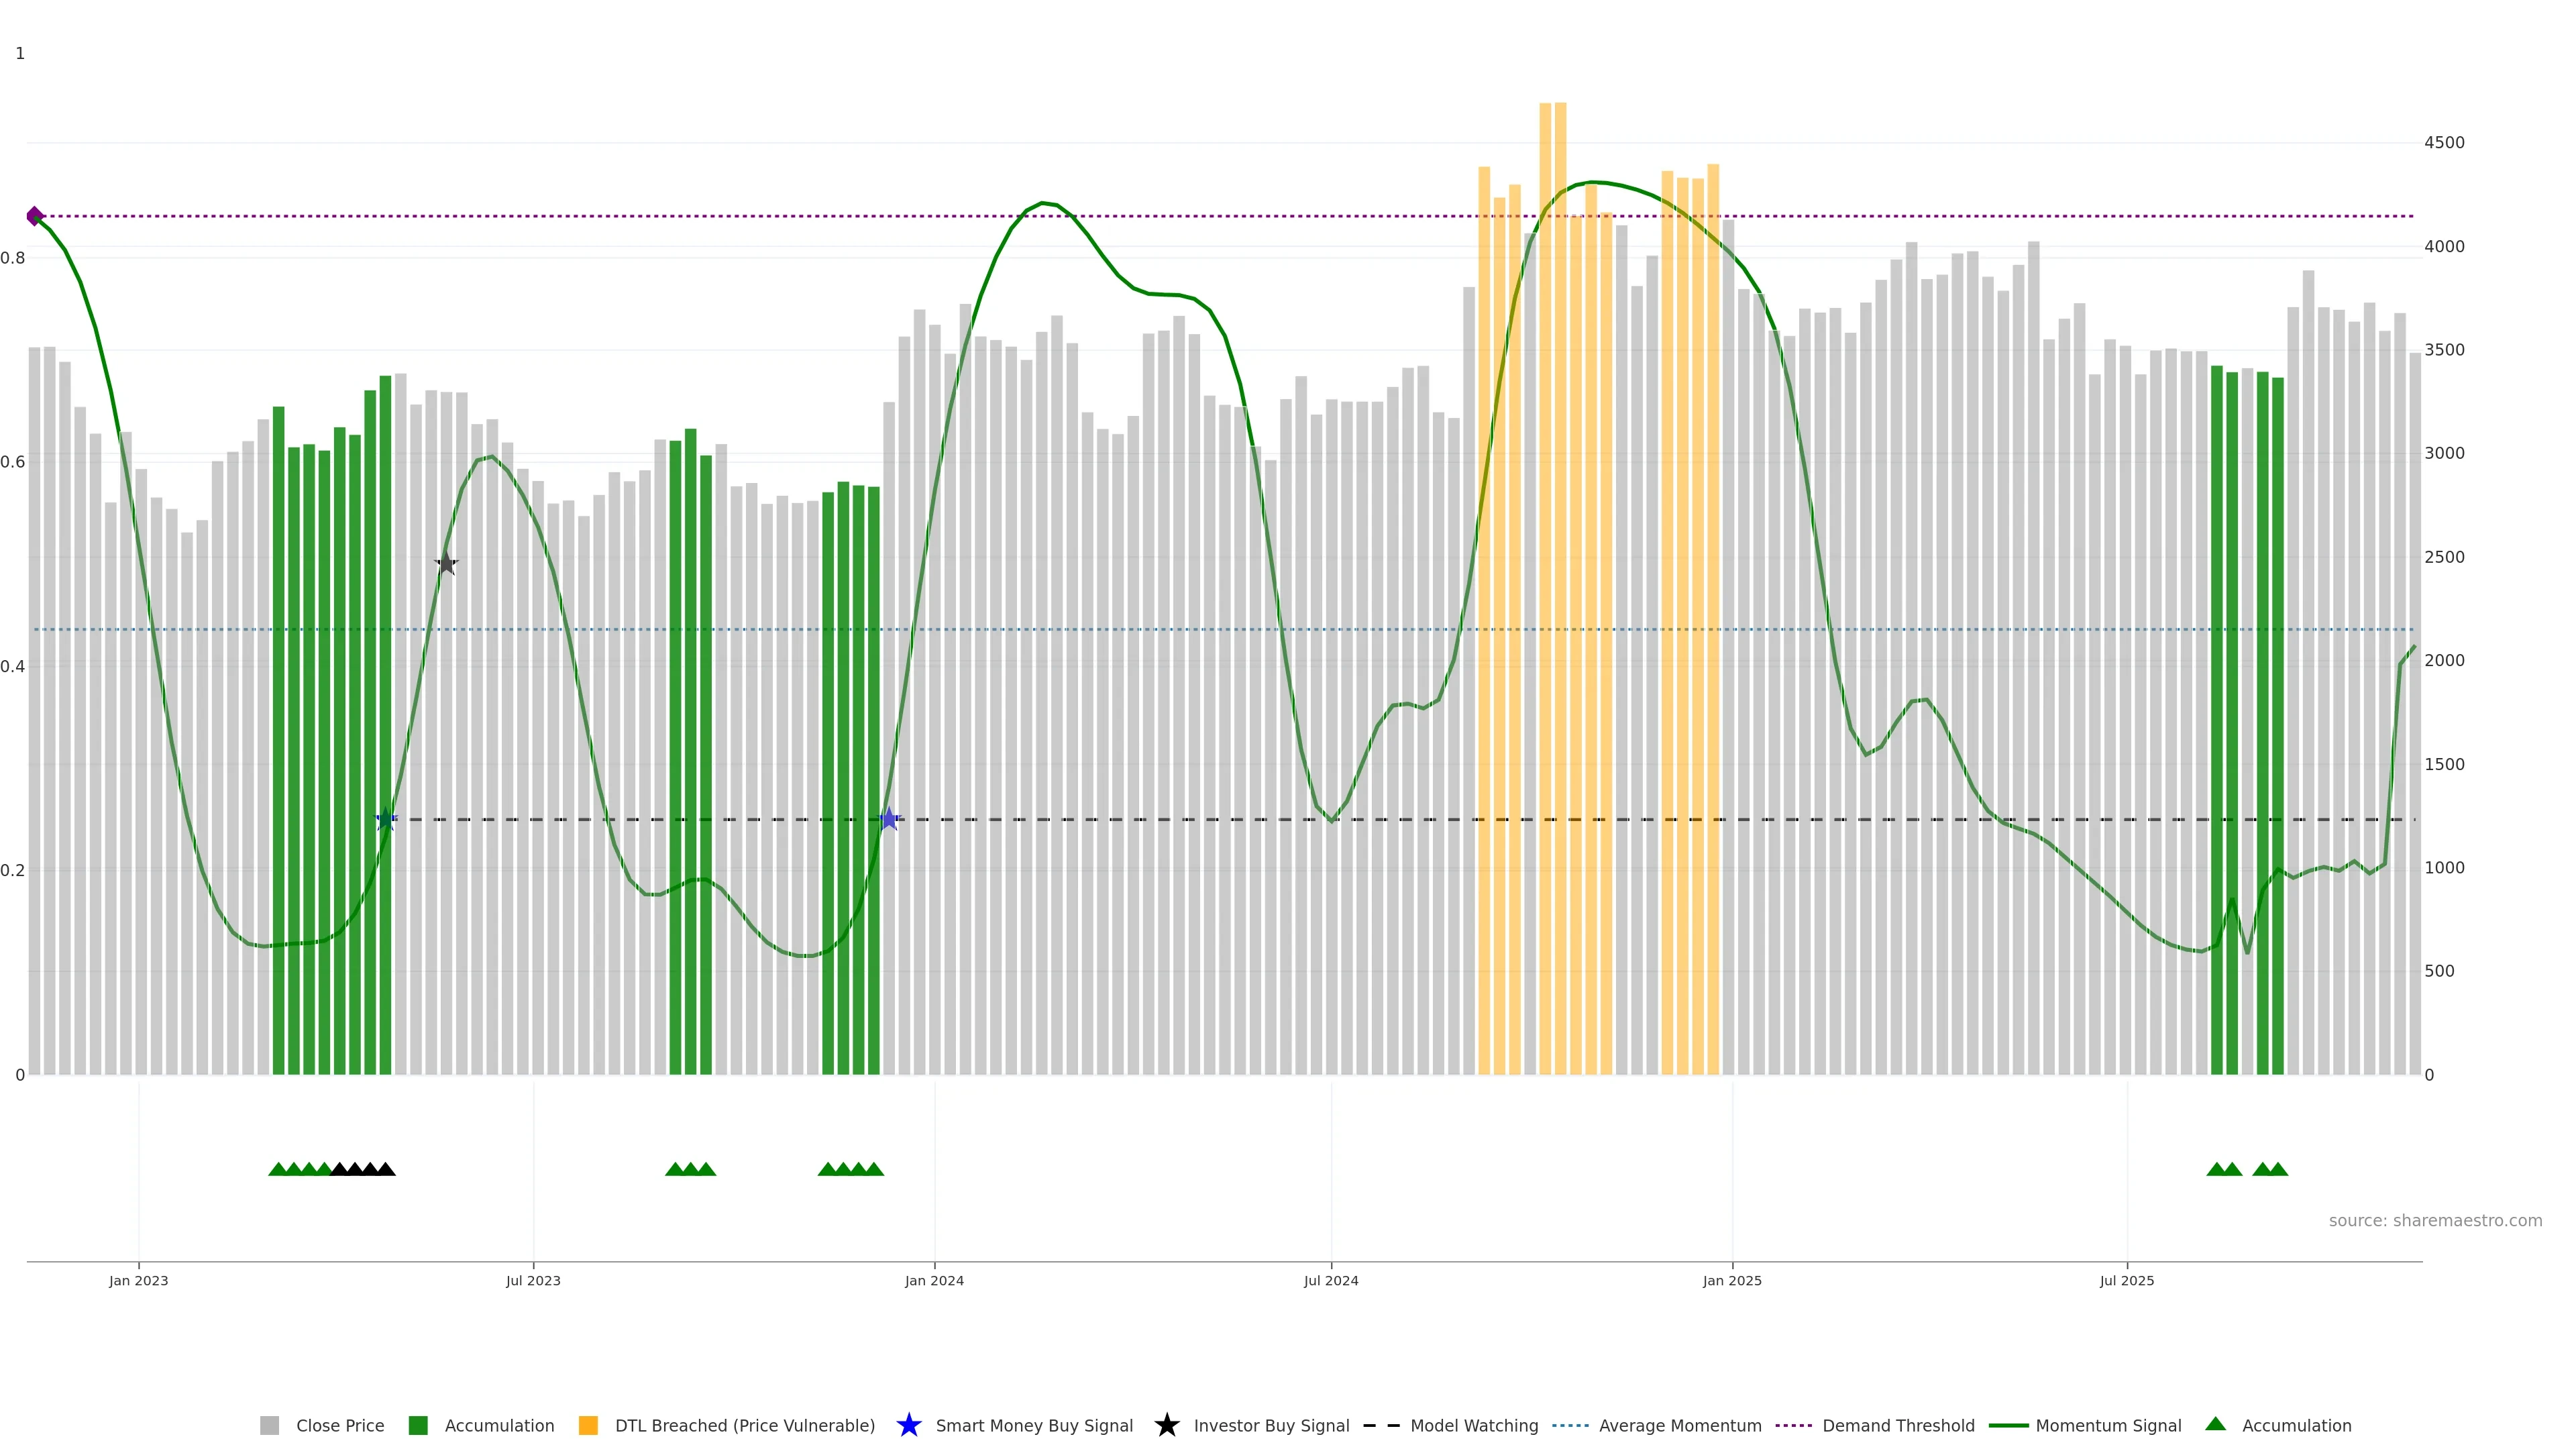Click the purple diamond Demand Threshold marker
The image size is (2576, 1449).
click(35, 216)
